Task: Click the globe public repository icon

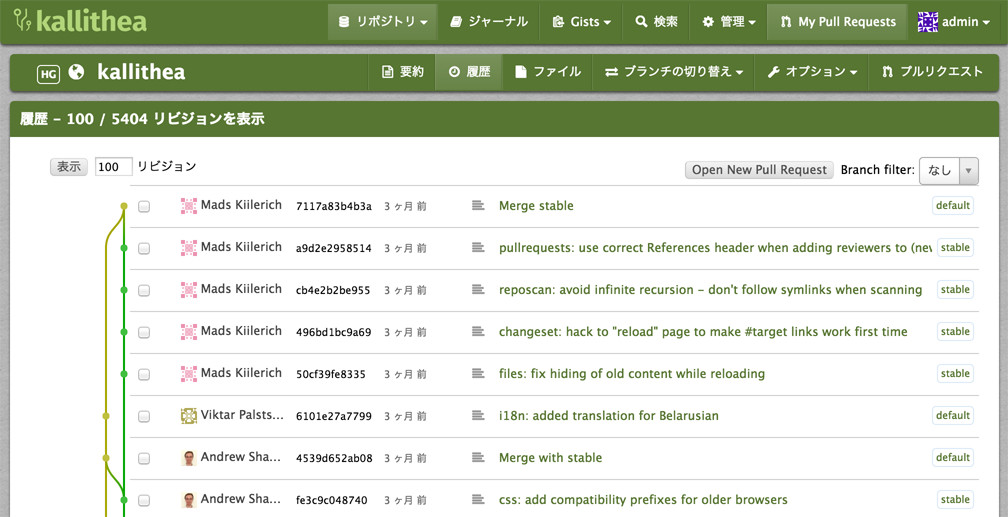Action: pyautogui.click(x=76, y=72)
